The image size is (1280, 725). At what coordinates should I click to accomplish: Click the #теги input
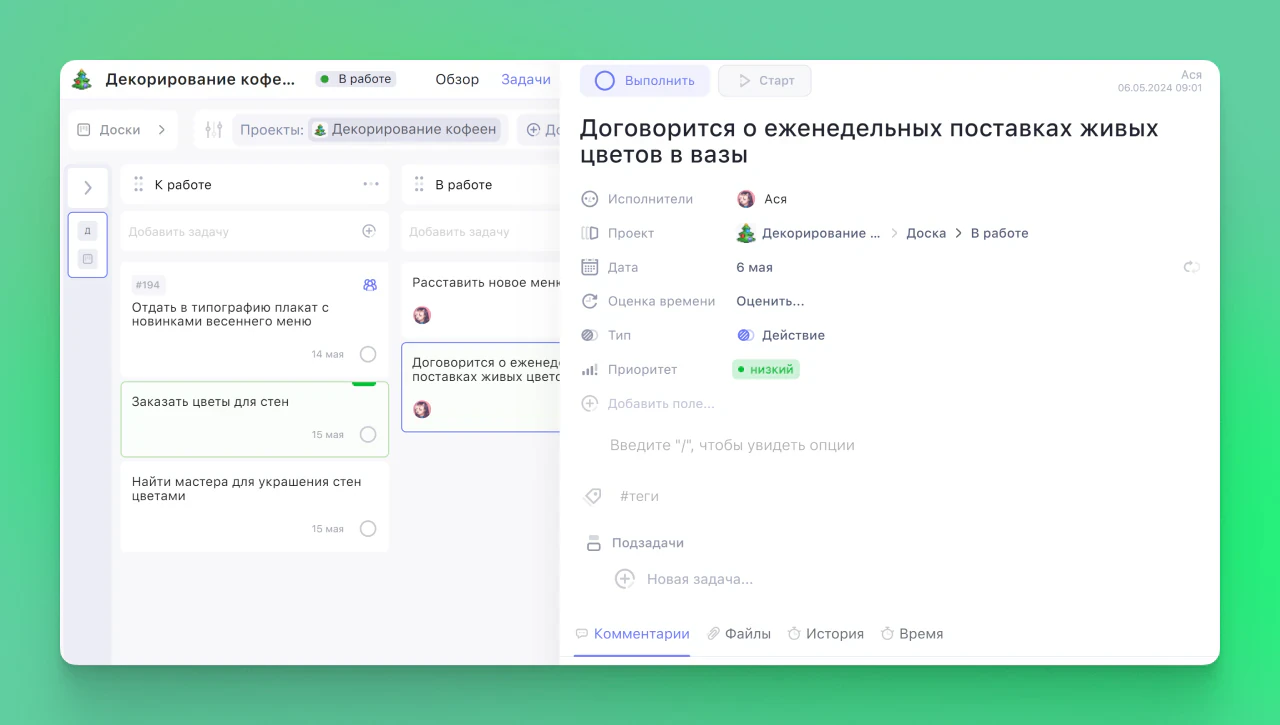[639, 496]
